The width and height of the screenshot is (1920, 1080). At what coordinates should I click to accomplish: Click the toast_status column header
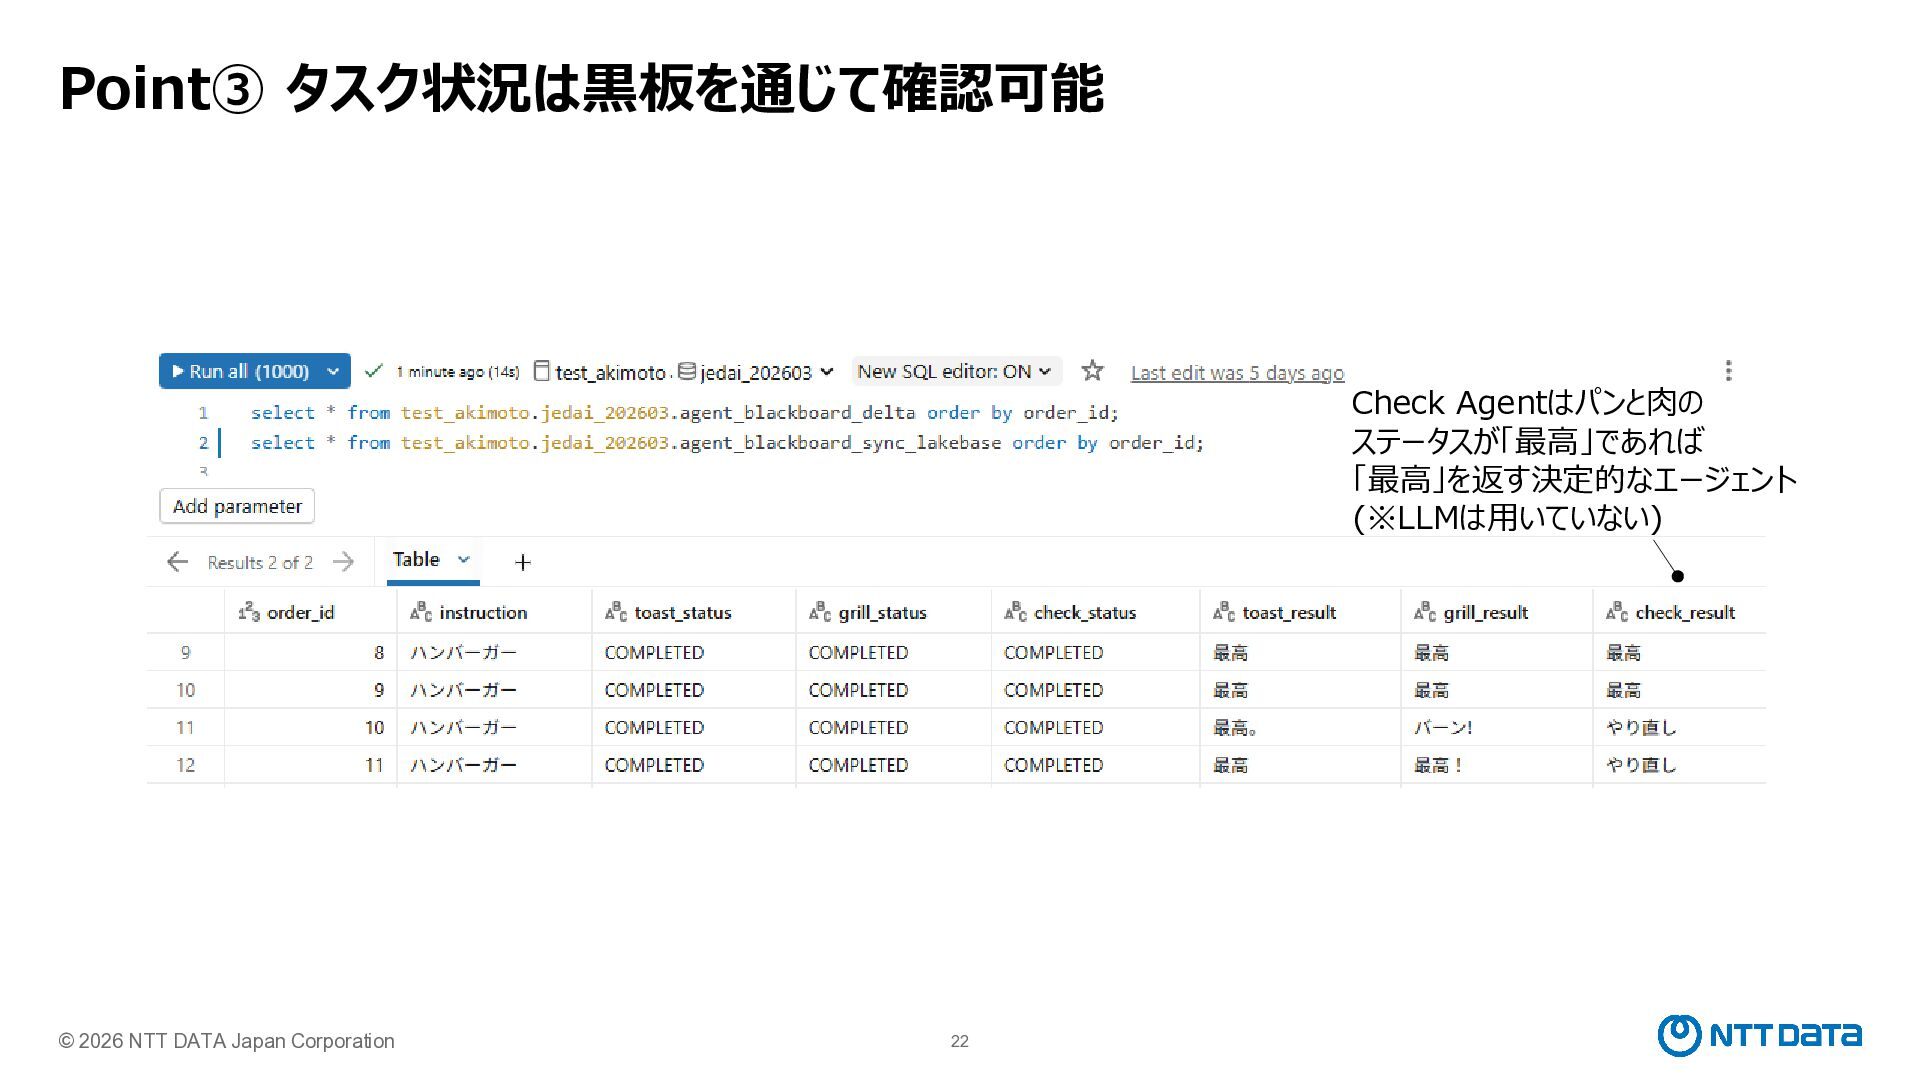(682, 613)
